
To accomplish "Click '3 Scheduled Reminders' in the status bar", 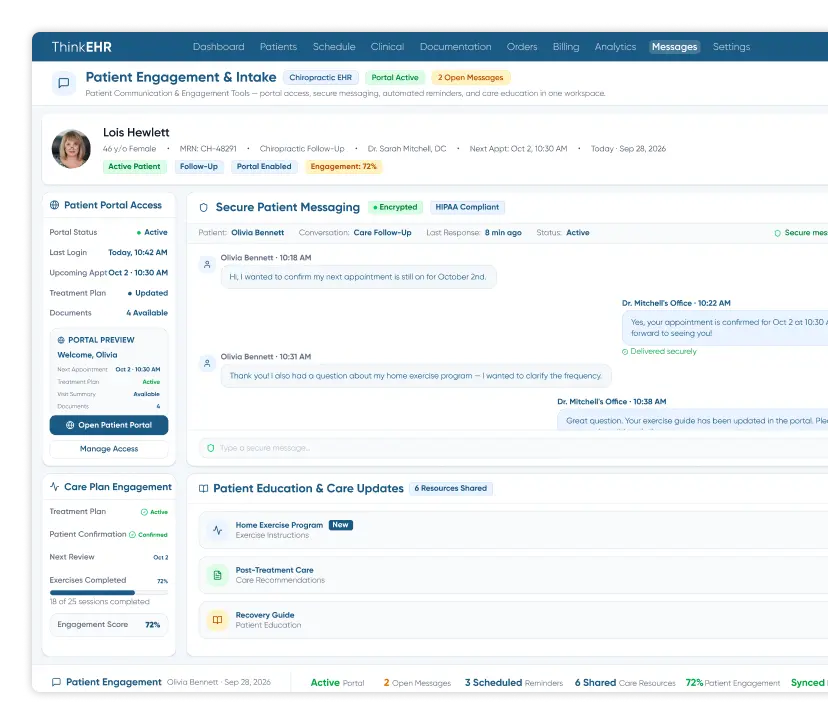I will (x=514, y=683).
